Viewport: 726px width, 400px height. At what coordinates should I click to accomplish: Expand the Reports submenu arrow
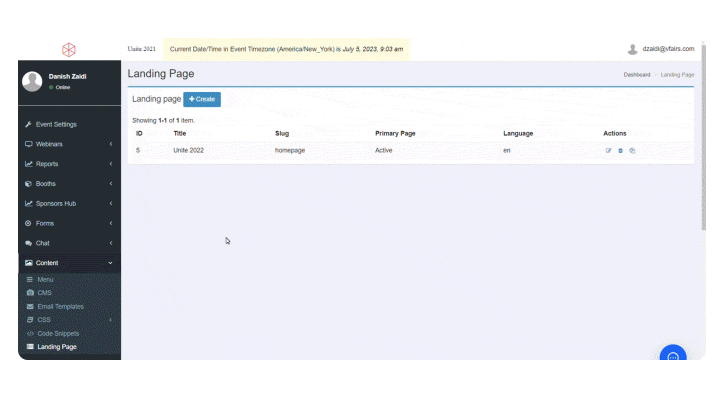pos(111,164)
